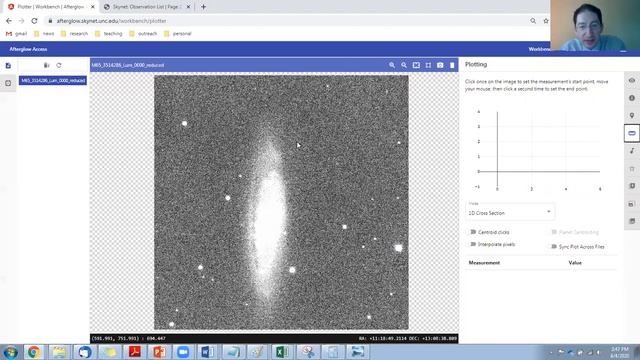Click the rightmost viewer toolbar icon
The image size is (640, 360).
452,65
